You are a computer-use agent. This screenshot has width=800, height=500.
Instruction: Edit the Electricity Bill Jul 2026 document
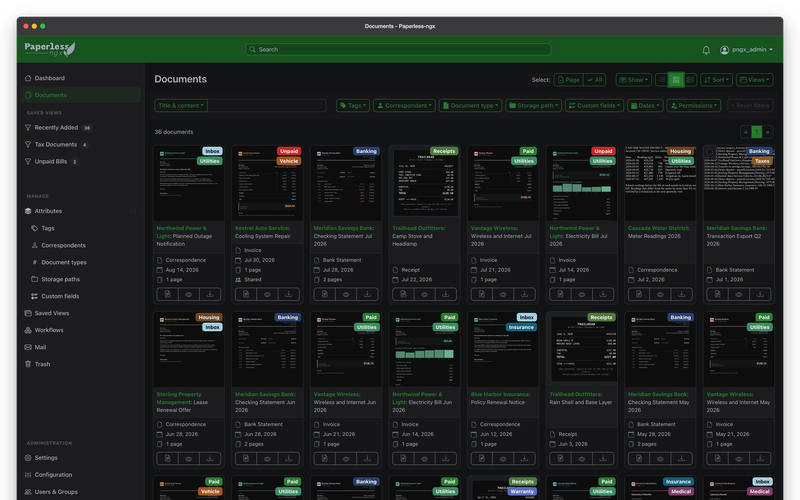560,294
